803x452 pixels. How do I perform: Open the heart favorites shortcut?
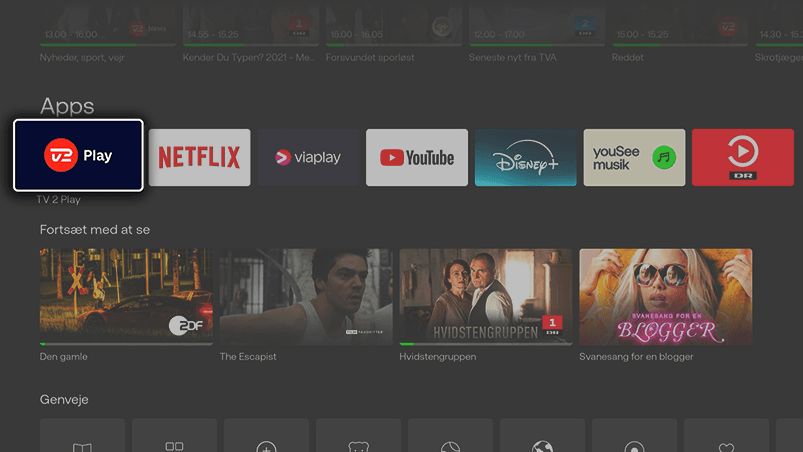726,436
